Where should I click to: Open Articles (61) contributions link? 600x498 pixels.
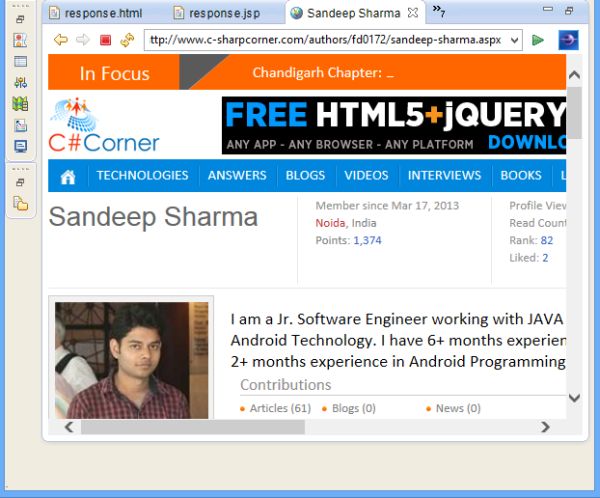pyautogui.click(x=280, y=408)
